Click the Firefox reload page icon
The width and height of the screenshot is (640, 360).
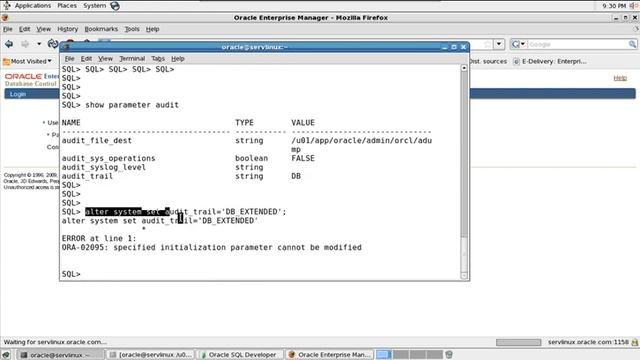pyautogui.click(x=52, y=44)
